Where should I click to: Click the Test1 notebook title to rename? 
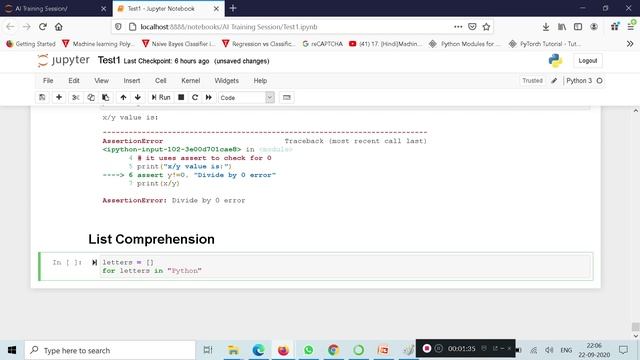(109, 60)
